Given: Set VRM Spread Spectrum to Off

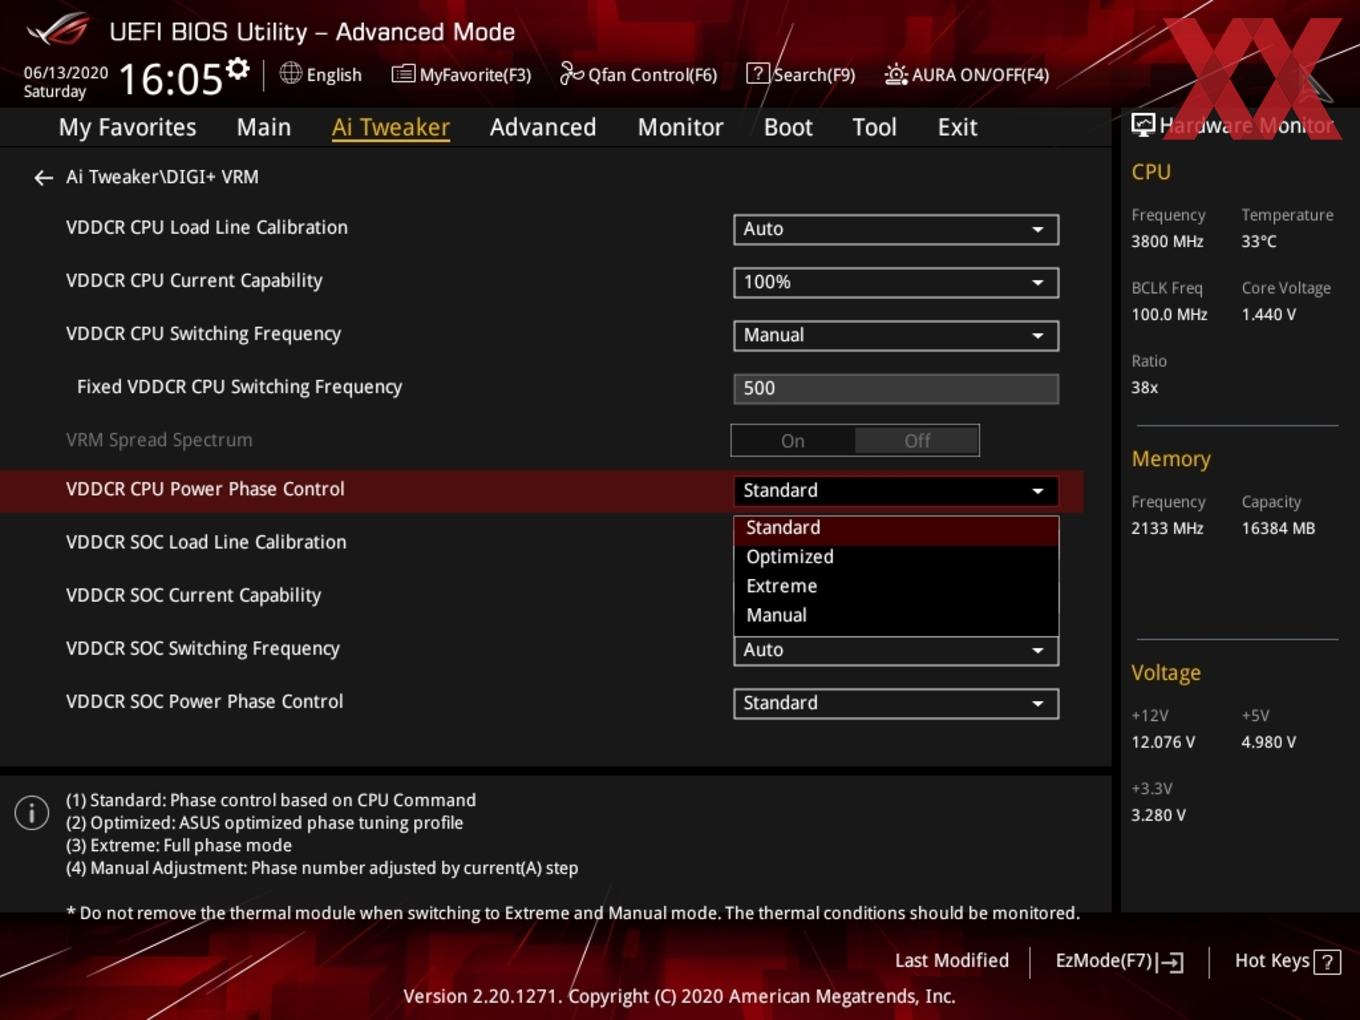Looking at the screenshot, I should tap(917, 441).
